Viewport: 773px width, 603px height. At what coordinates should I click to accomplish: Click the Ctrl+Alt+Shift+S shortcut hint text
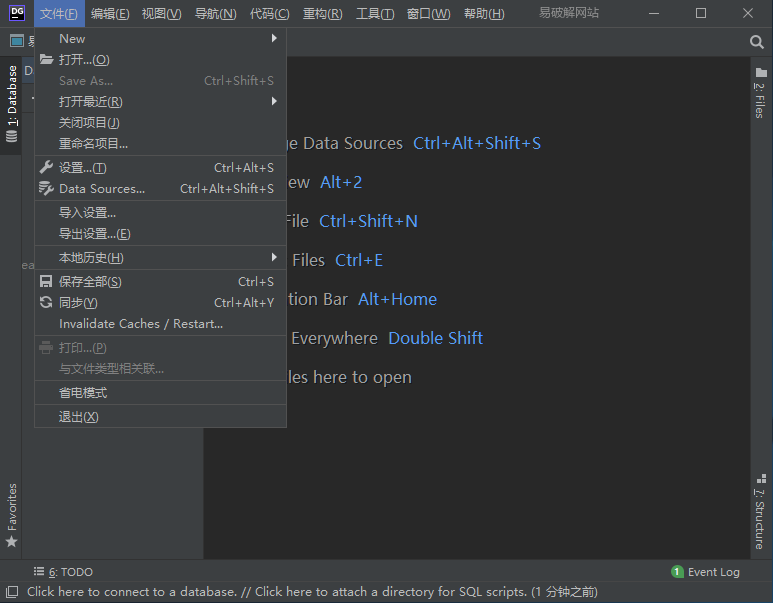click(x=477, y=143)
